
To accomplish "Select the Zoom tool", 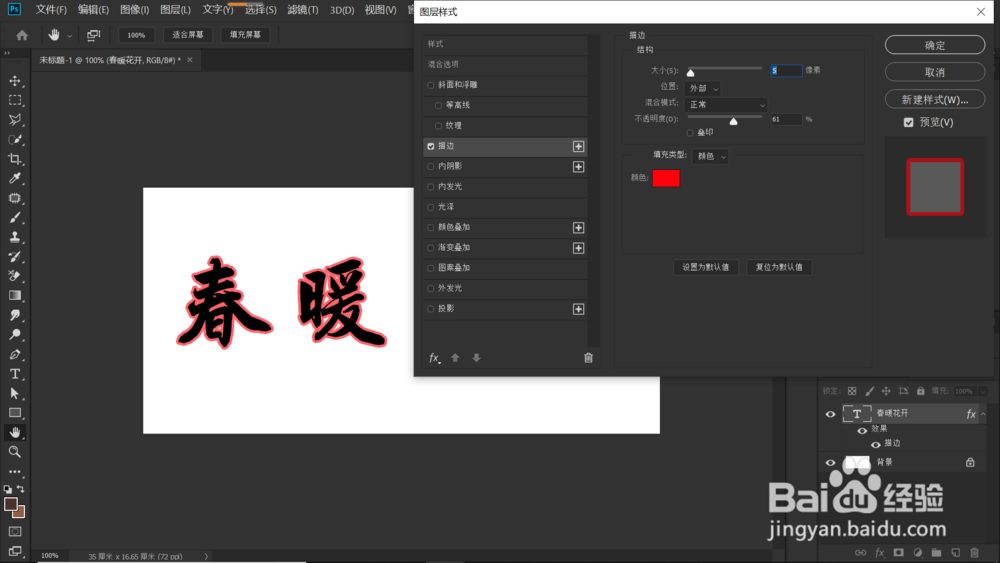I will (x=15, y=452).
